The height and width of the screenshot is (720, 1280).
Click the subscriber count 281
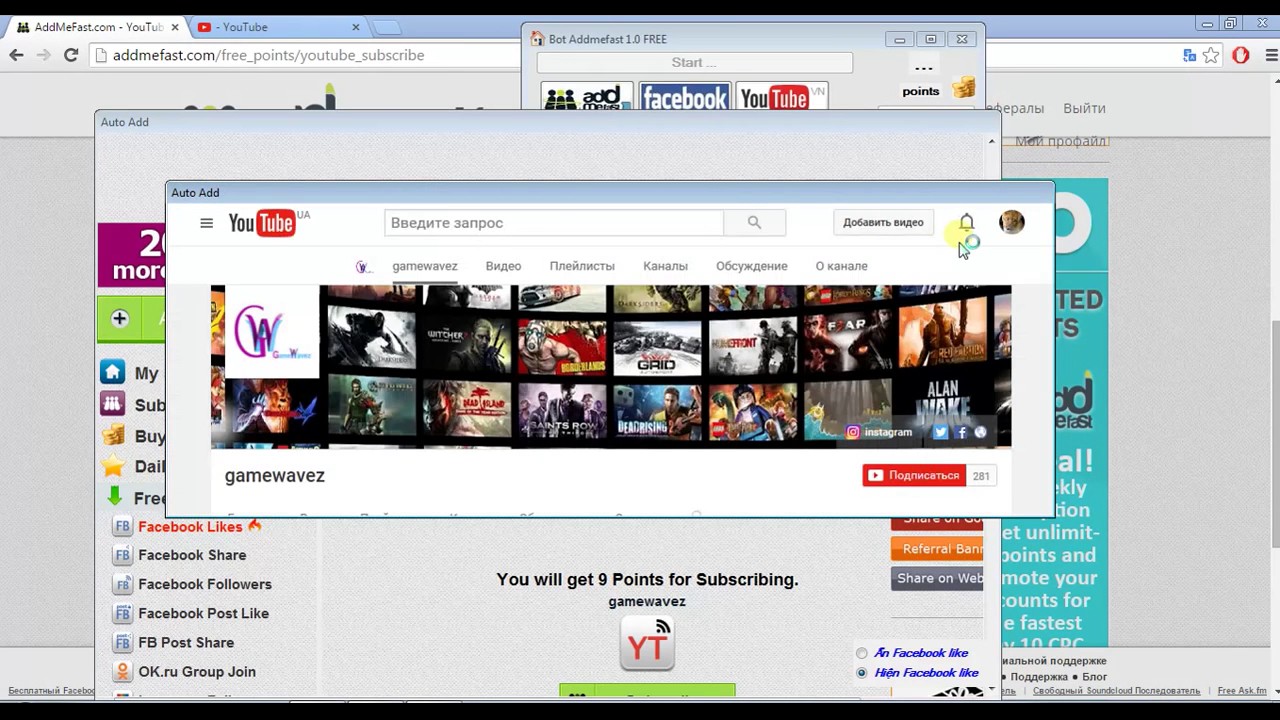[x=981, y=476]
